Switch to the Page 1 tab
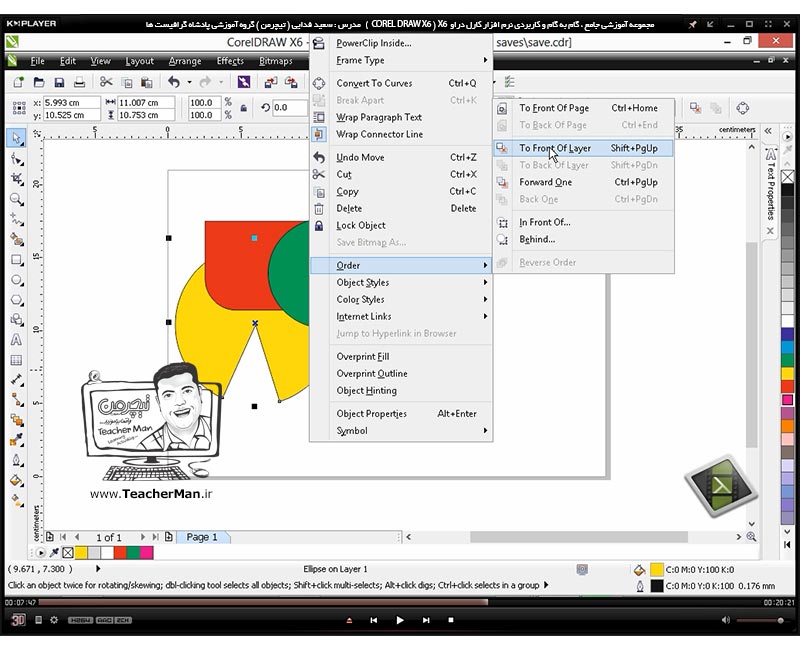Screen dimensions: 800x650 tap(202, 537)
